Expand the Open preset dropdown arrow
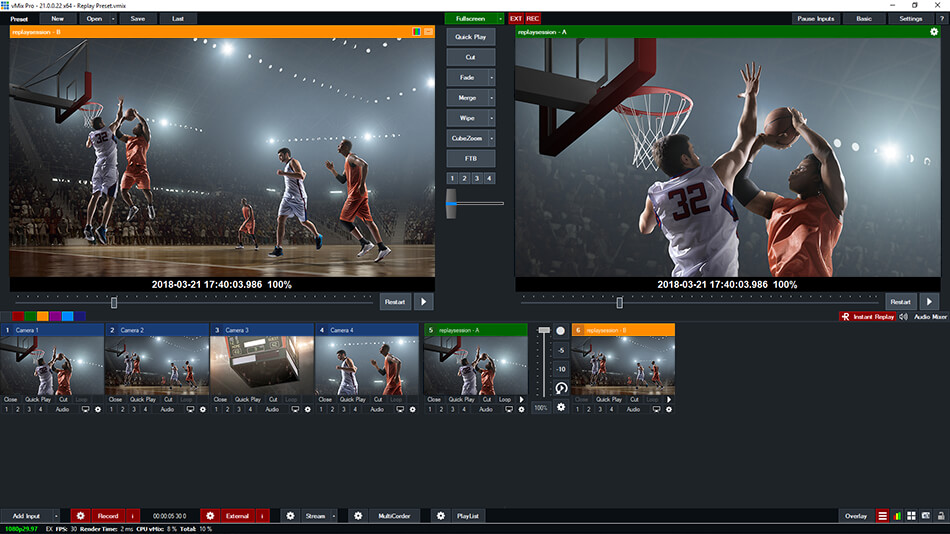Screen dimensions: 950x534 pos(113,19)
